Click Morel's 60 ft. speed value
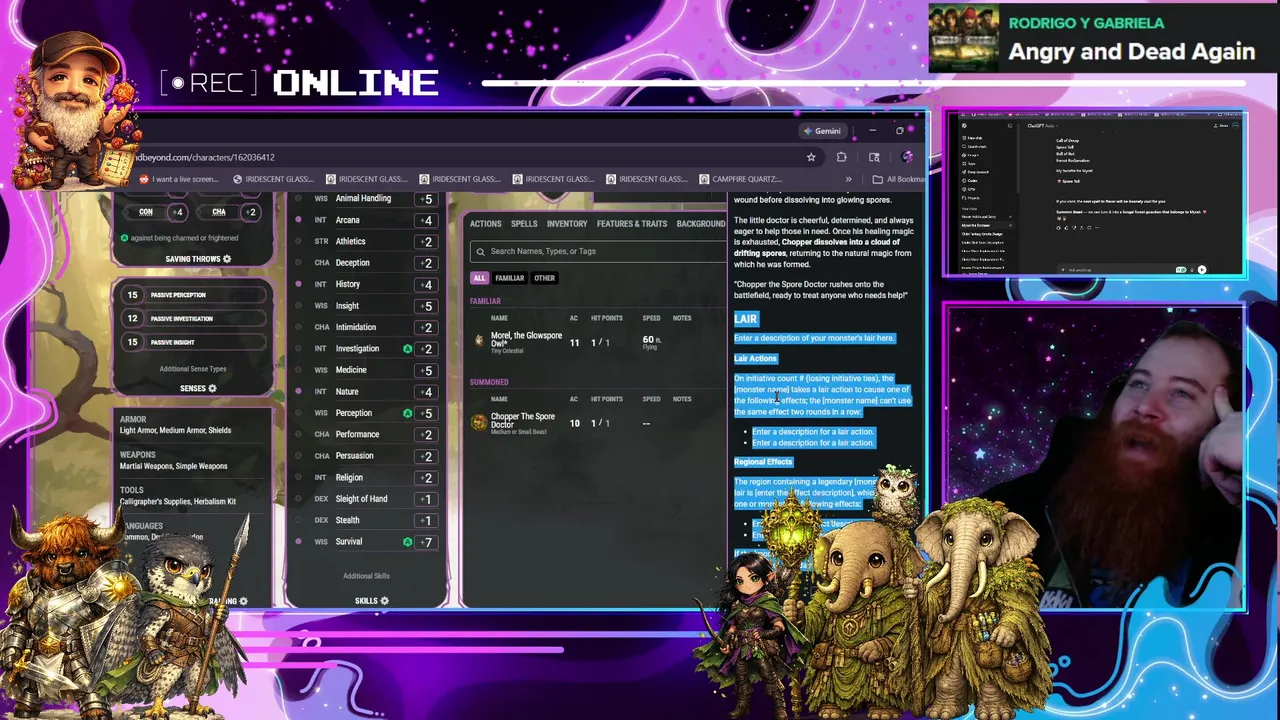 point(651,342)
